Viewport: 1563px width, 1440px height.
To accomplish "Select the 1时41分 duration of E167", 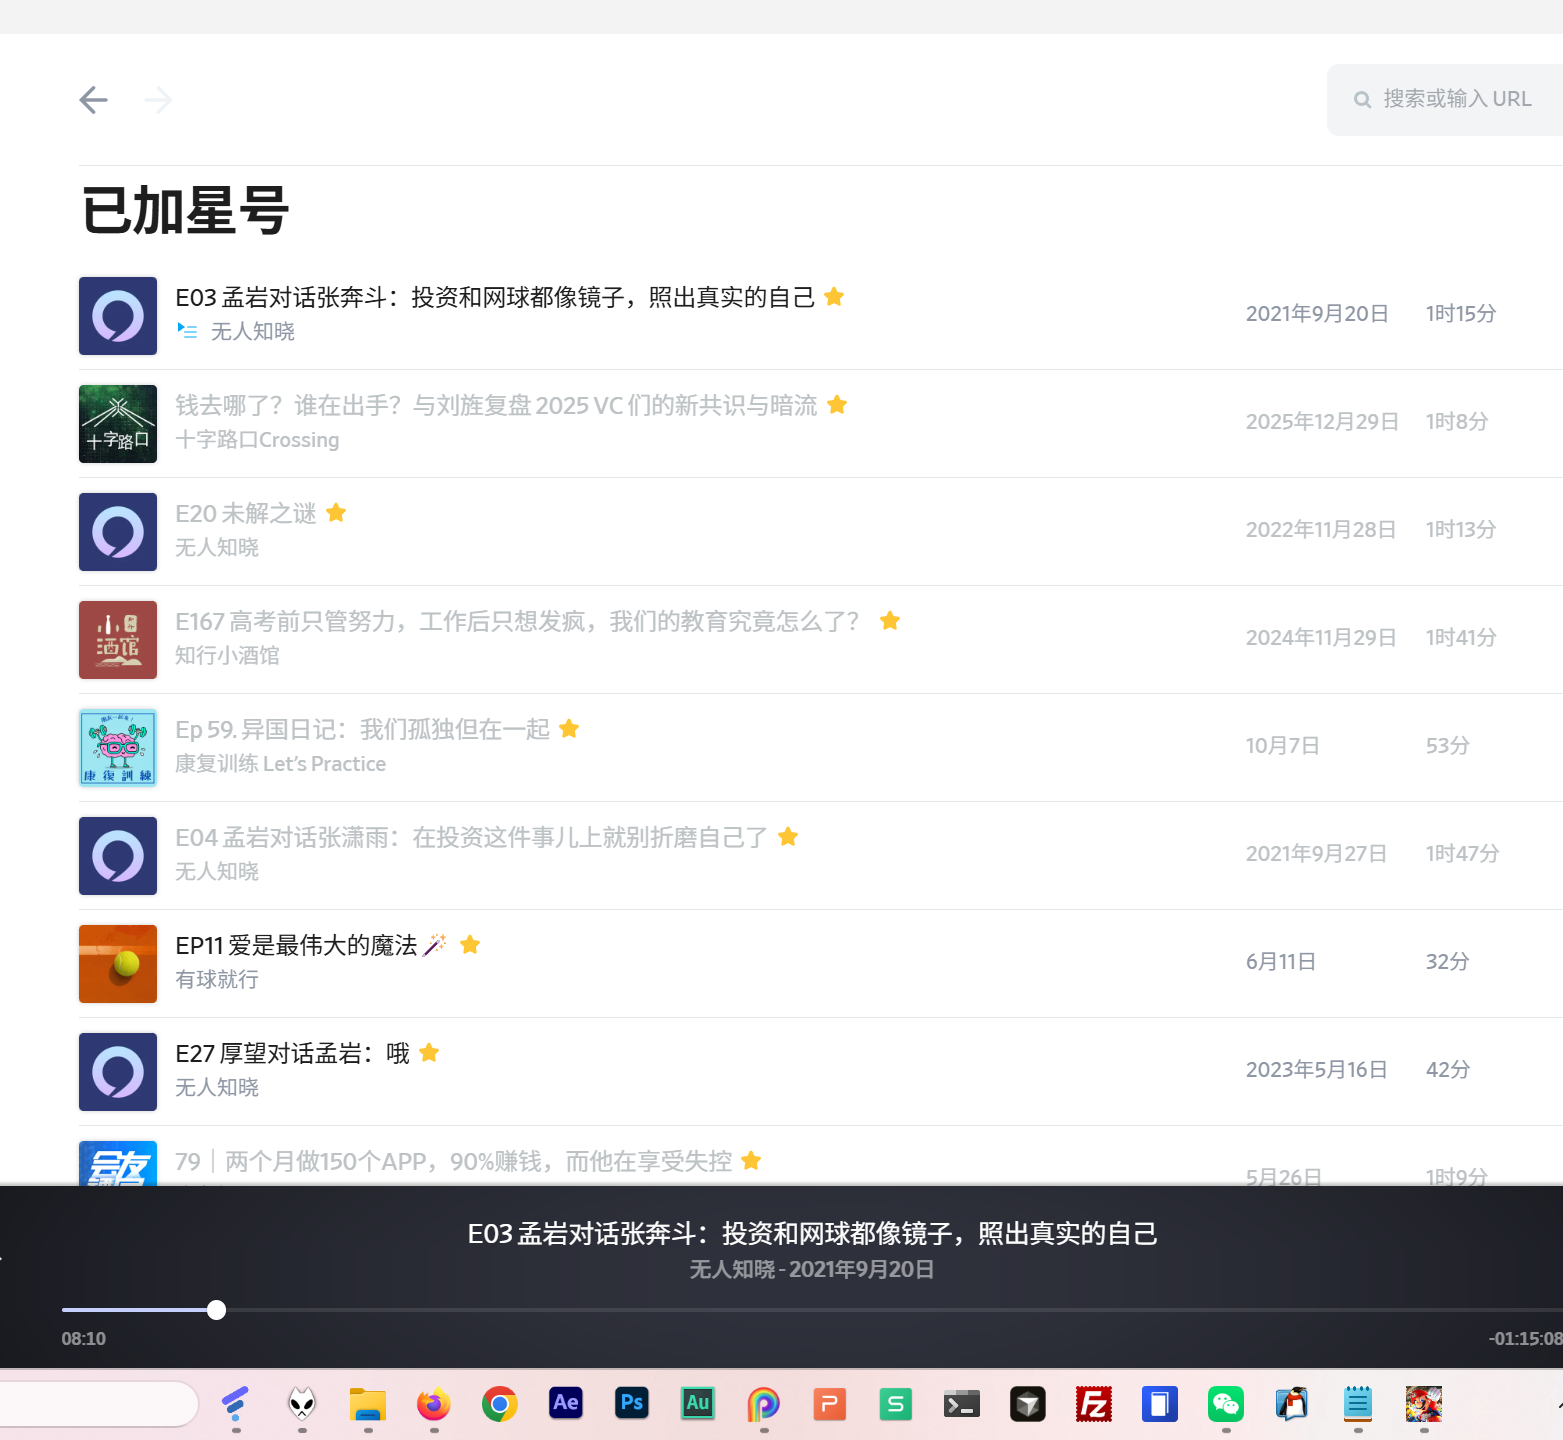I will point(1460,637).
